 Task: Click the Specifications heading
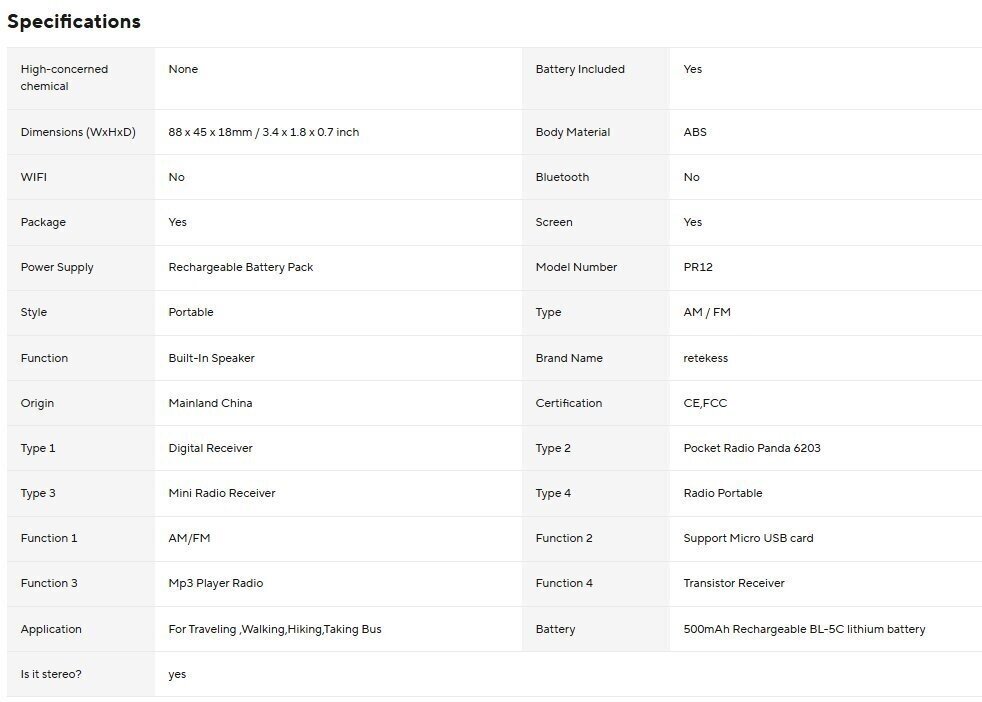click(74, 21)
